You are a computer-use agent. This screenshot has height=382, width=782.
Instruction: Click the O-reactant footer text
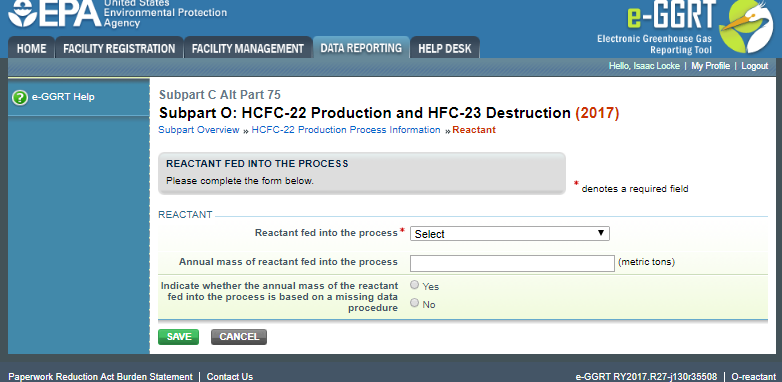tap(754, 377)
